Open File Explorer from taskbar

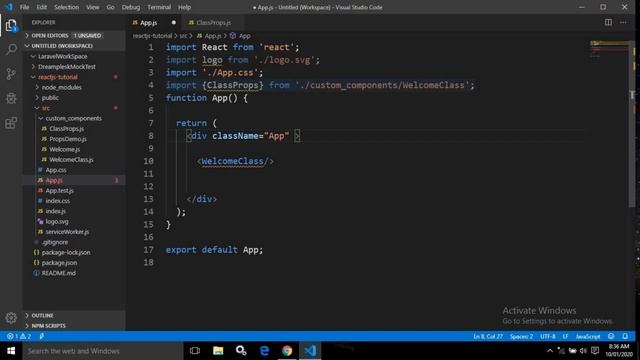coord(218,351)
